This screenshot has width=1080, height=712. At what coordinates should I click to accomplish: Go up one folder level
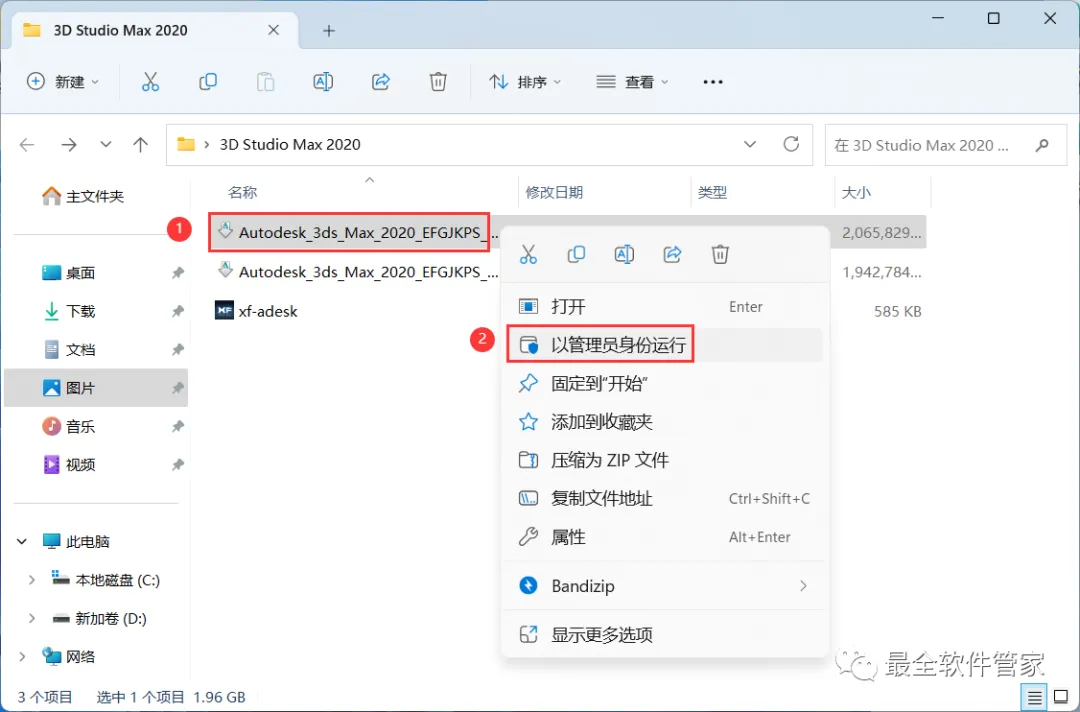pyautogui.click(x=141, y=145)
